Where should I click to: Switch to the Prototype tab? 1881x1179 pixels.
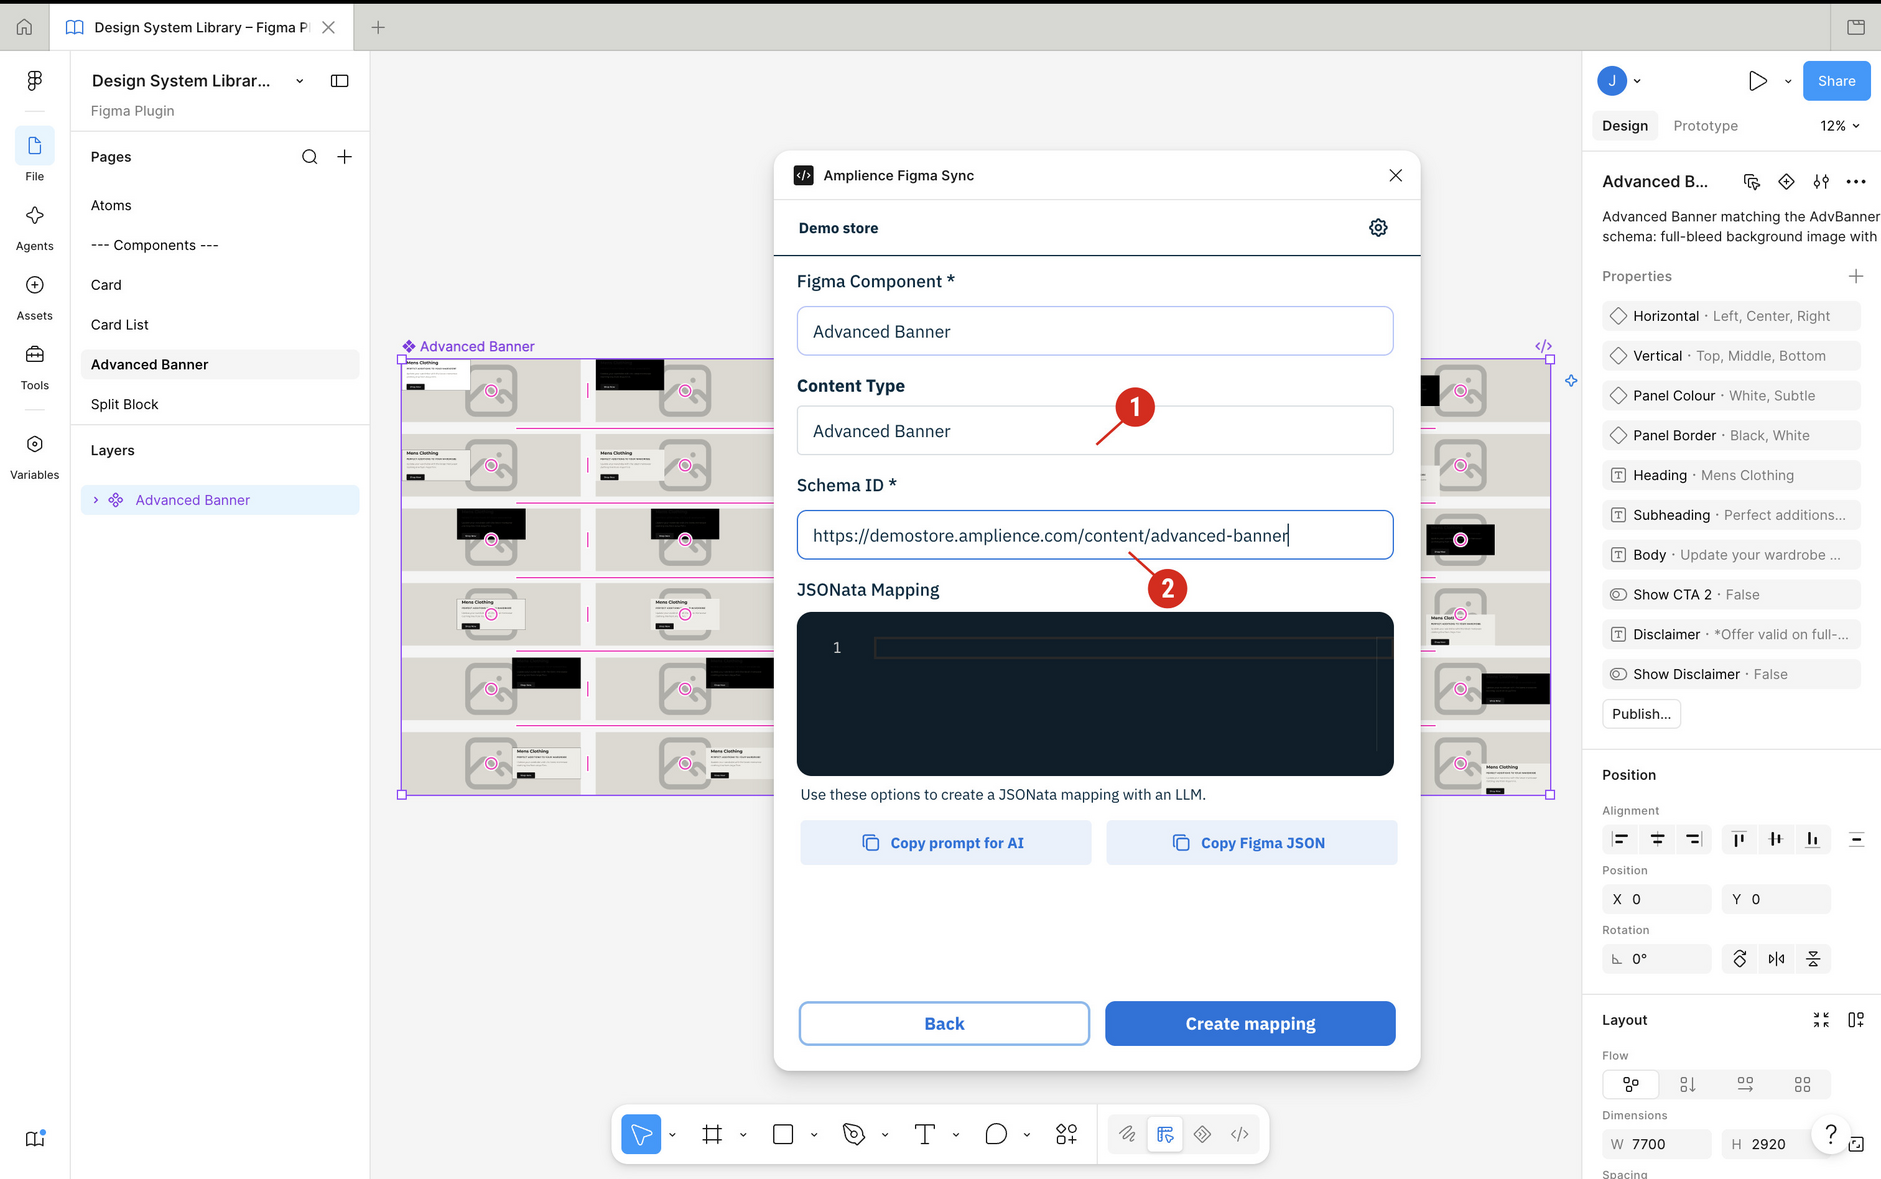tap(1705, 126)
